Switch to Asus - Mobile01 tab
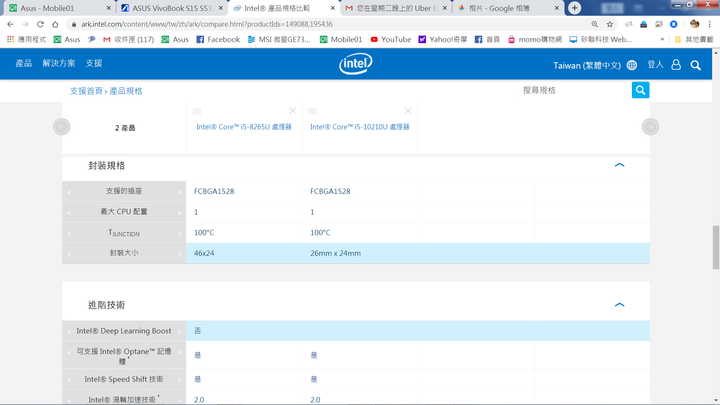Image resolution: width=720 pixels, height=405 pixels. tap(60, 8)
